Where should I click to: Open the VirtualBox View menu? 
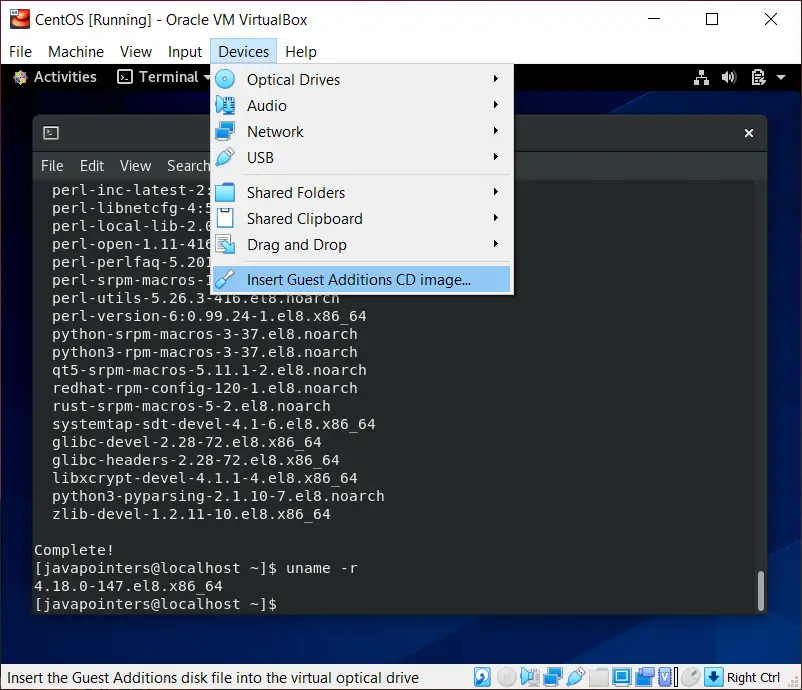click(x=136, y=52)
